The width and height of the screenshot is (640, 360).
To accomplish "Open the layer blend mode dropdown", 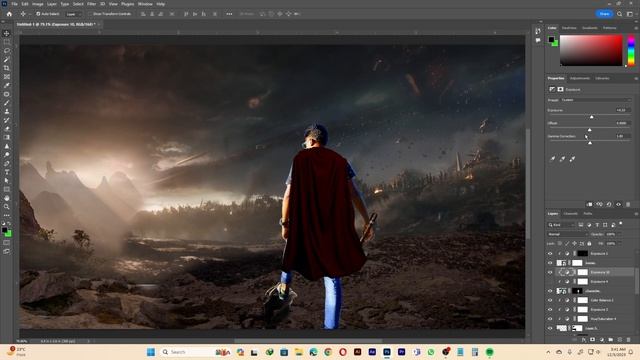I will tap(567, 234).
